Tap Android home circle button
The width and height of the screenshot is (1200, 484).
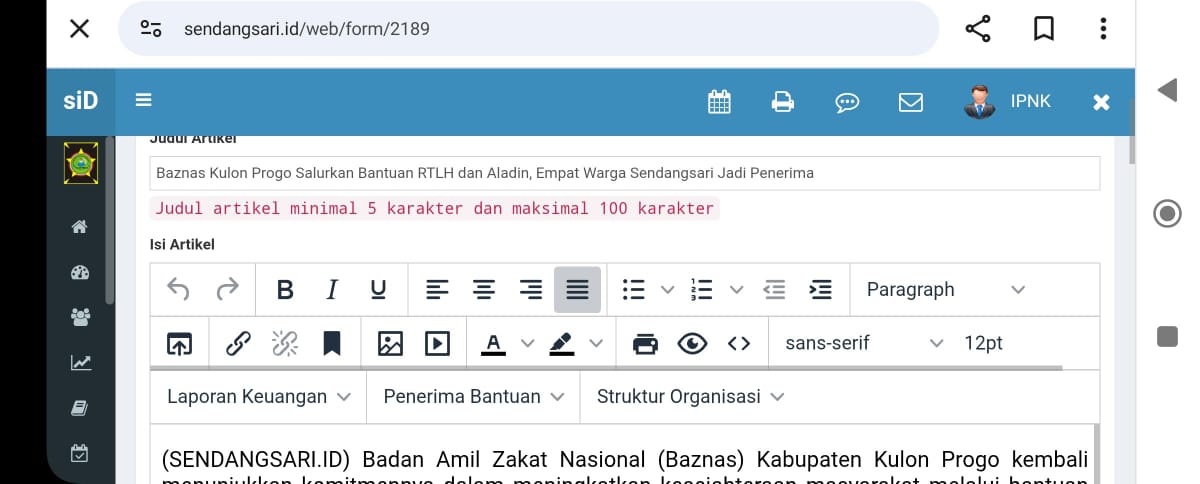coord(1166,214)
